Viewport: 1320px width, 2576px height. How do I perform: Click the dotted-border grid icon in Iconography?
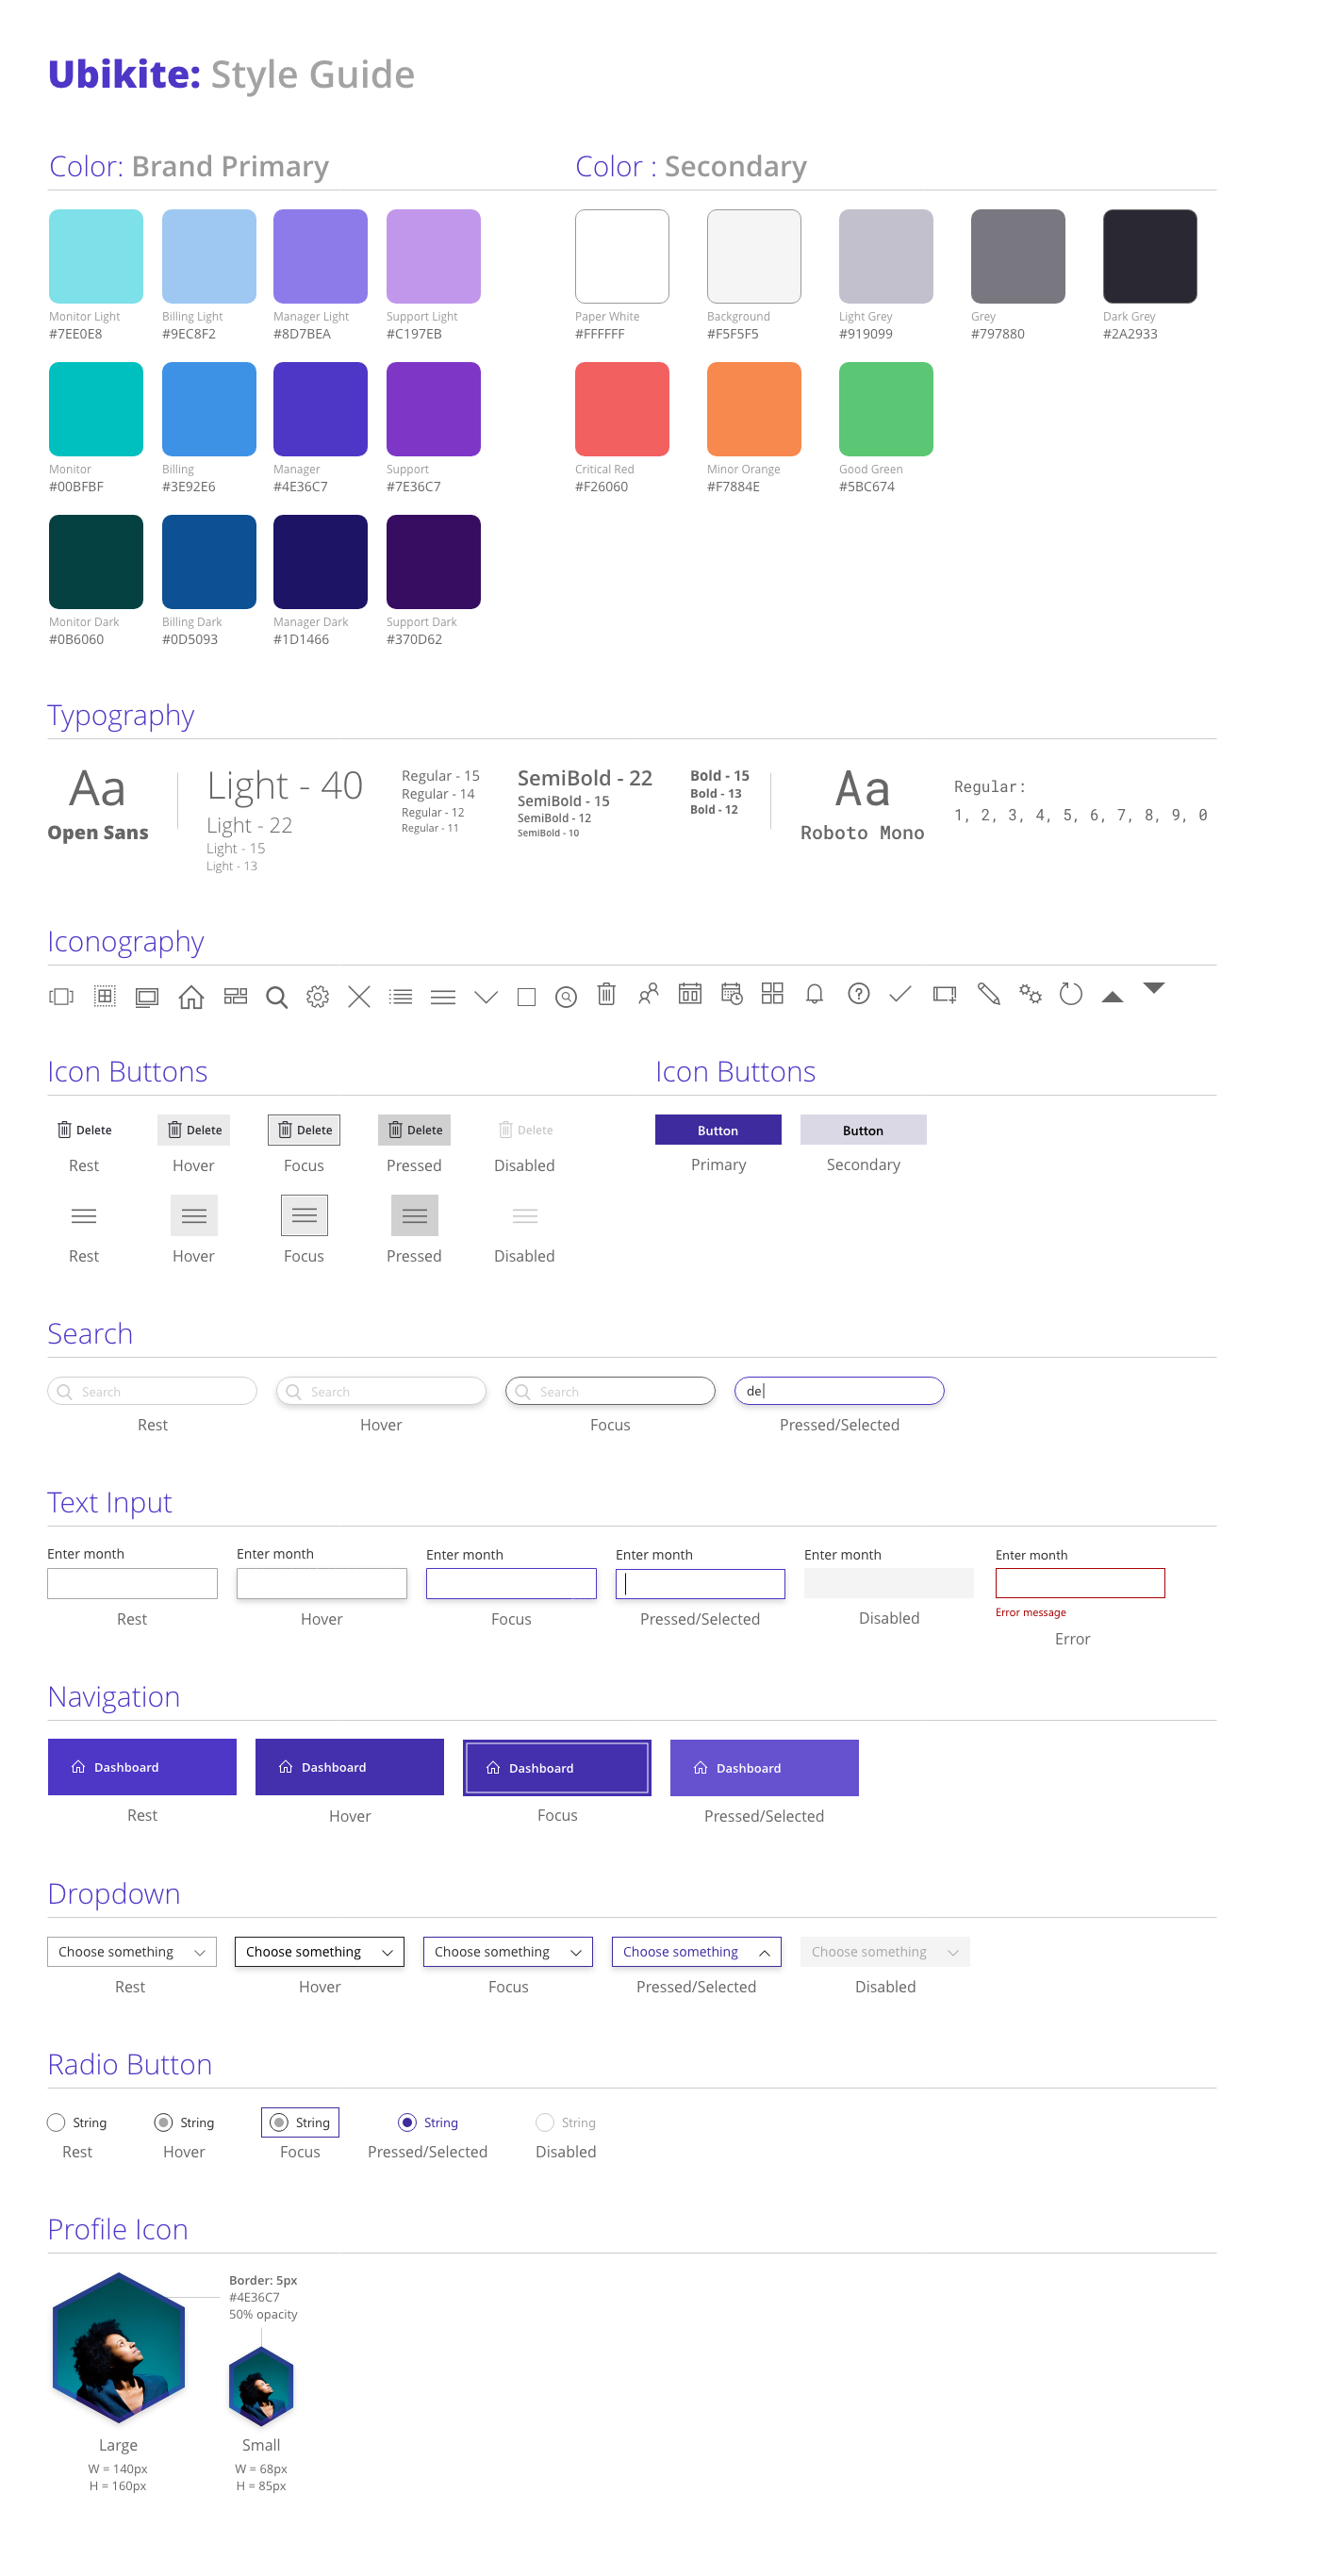coord(104,996)
